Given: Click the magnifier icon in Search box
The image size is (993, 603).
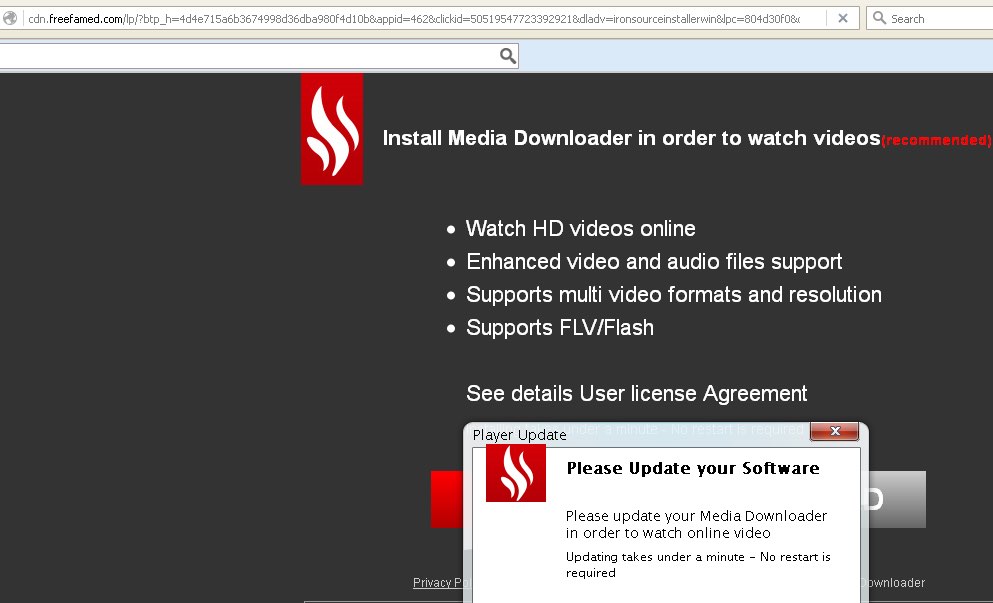Looking at the screenshot, I should (879, 18).
